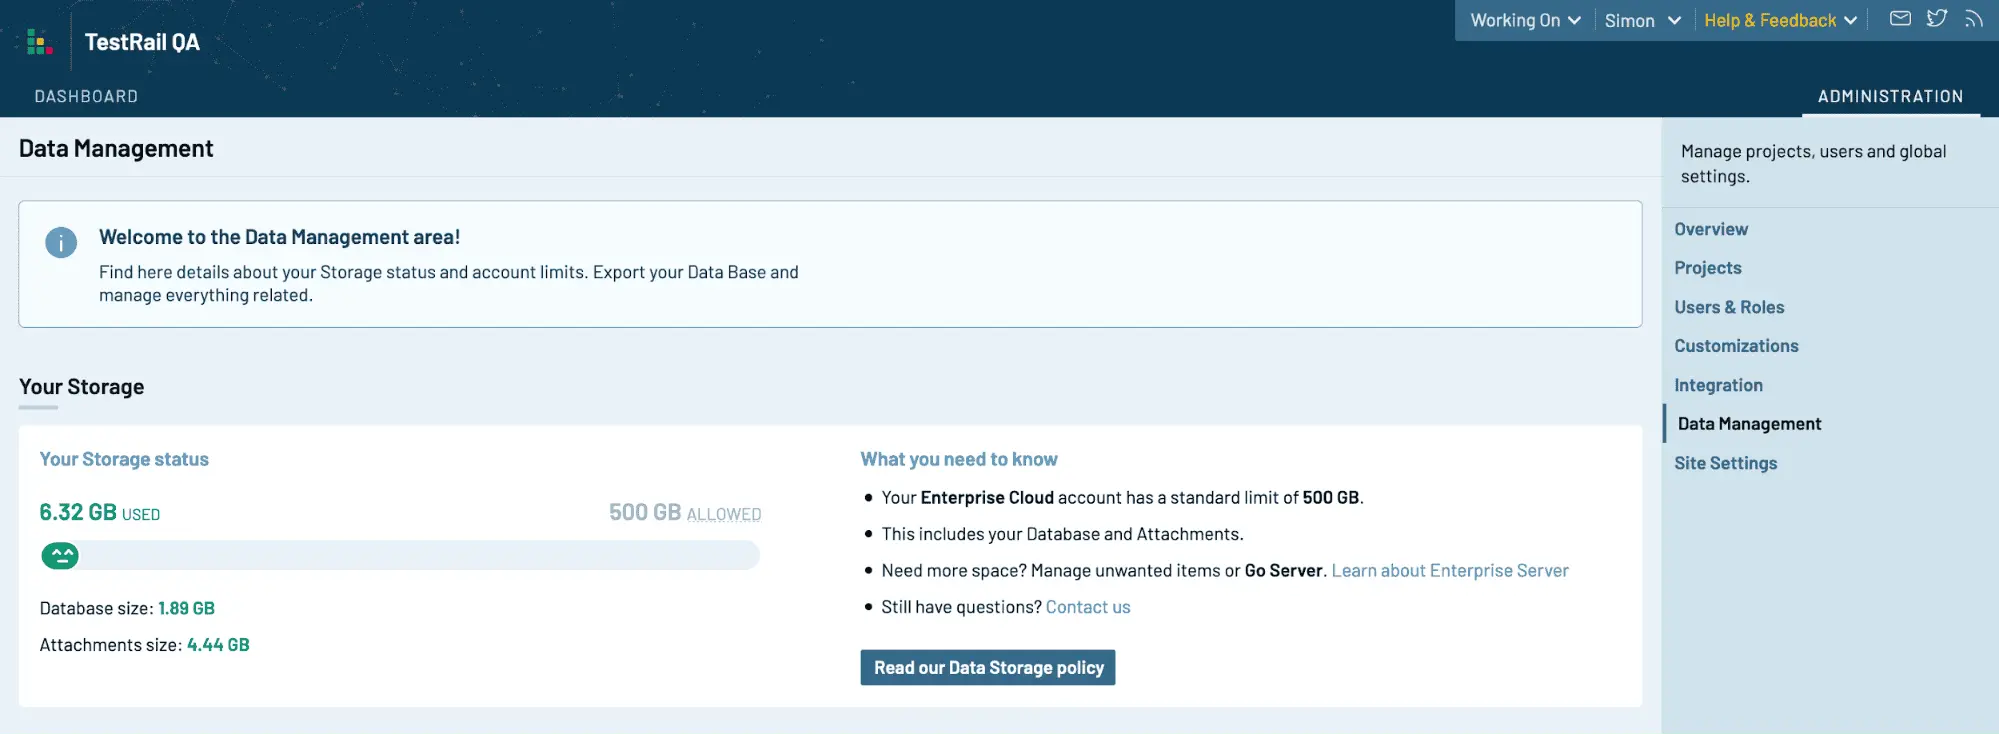Go to Projects in the sidebar
The image size is (1999, 735).
coord(1708,268)
